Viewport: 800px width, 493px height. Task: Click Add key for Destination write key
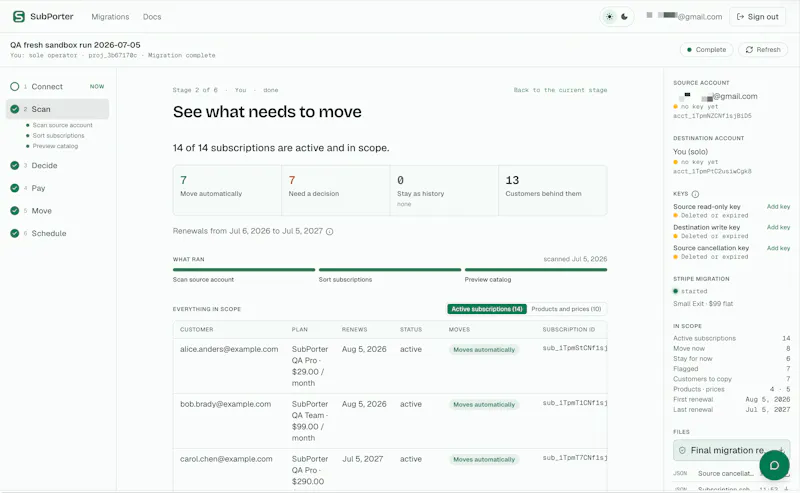click(x=778, y=227)
